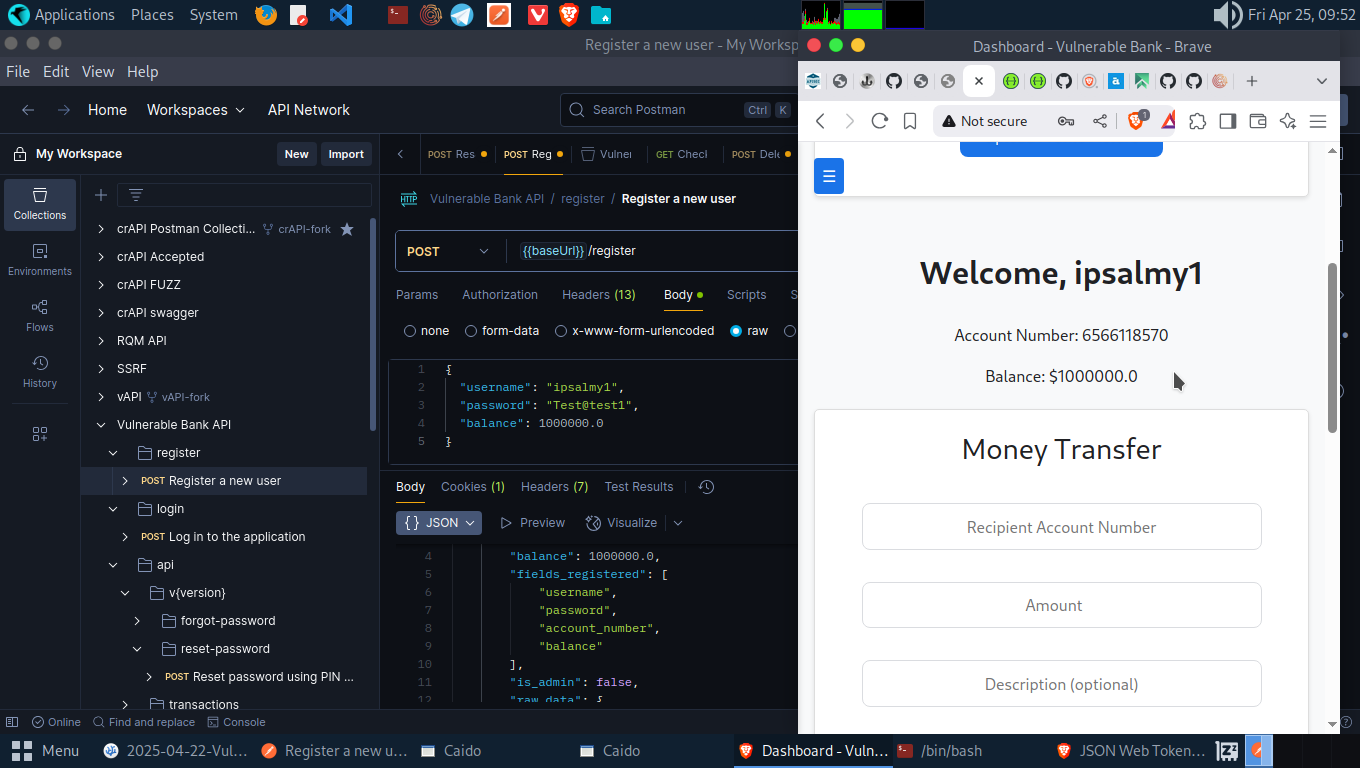The height and width of the screenshot is (768, 1360).
Task: Go back with Postman back arrow
Action: [28, 110]
